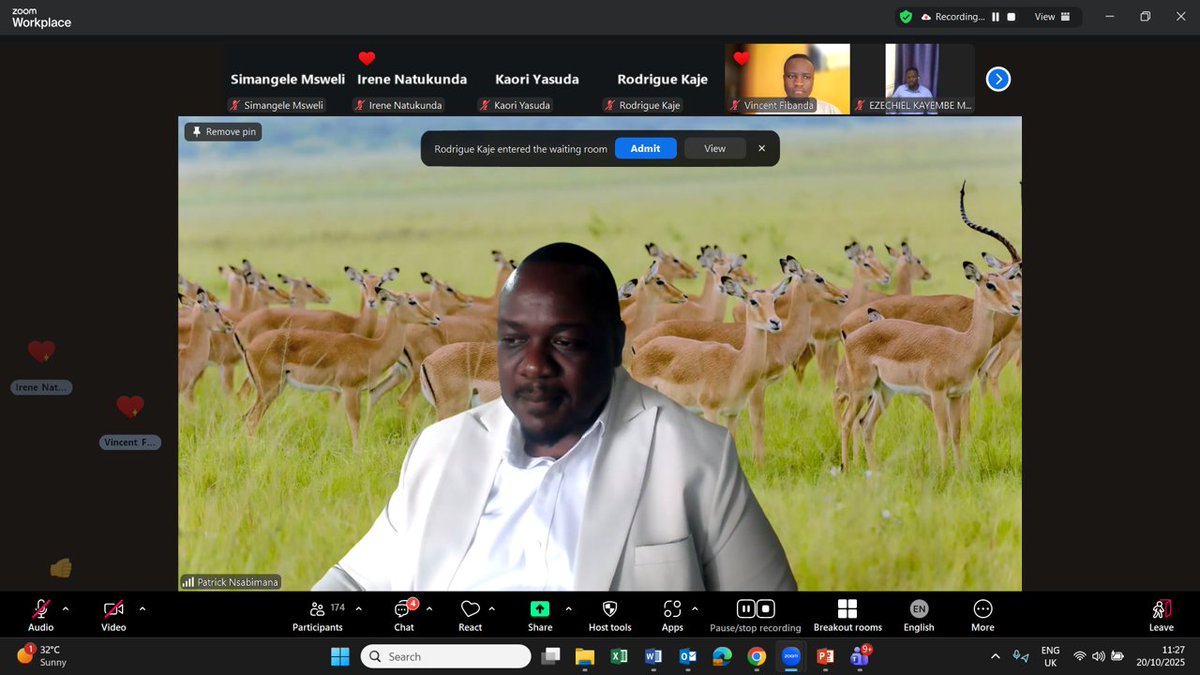Open Breakout rooms
This screenshot has width=1200, height=675.
847,610
